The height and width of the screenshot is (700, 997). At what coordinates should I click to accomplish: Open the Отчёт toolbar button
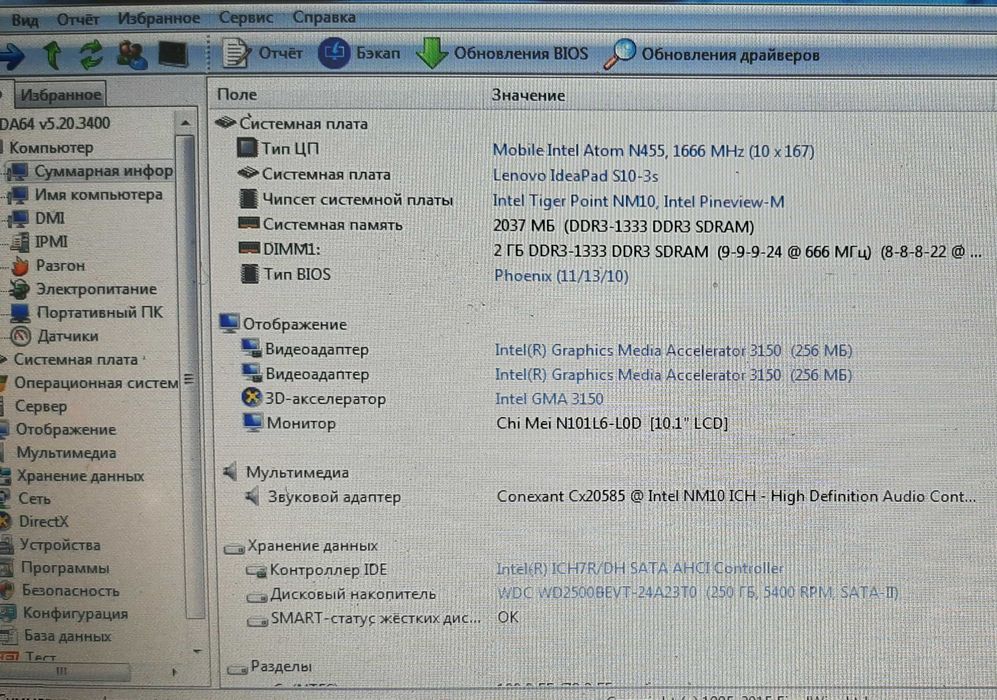point(262,53)
